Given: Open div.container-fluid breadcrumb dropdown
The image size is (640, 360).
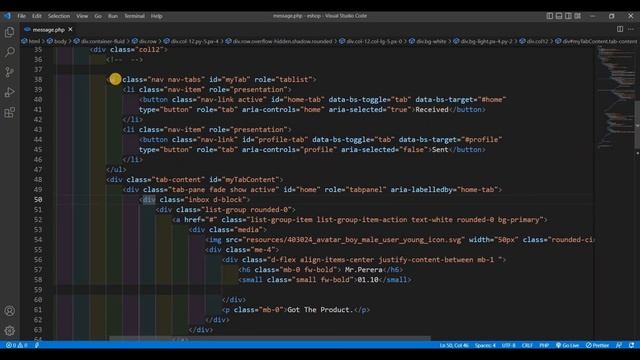Looking at the screenshot, I should [x=99, y=41].
